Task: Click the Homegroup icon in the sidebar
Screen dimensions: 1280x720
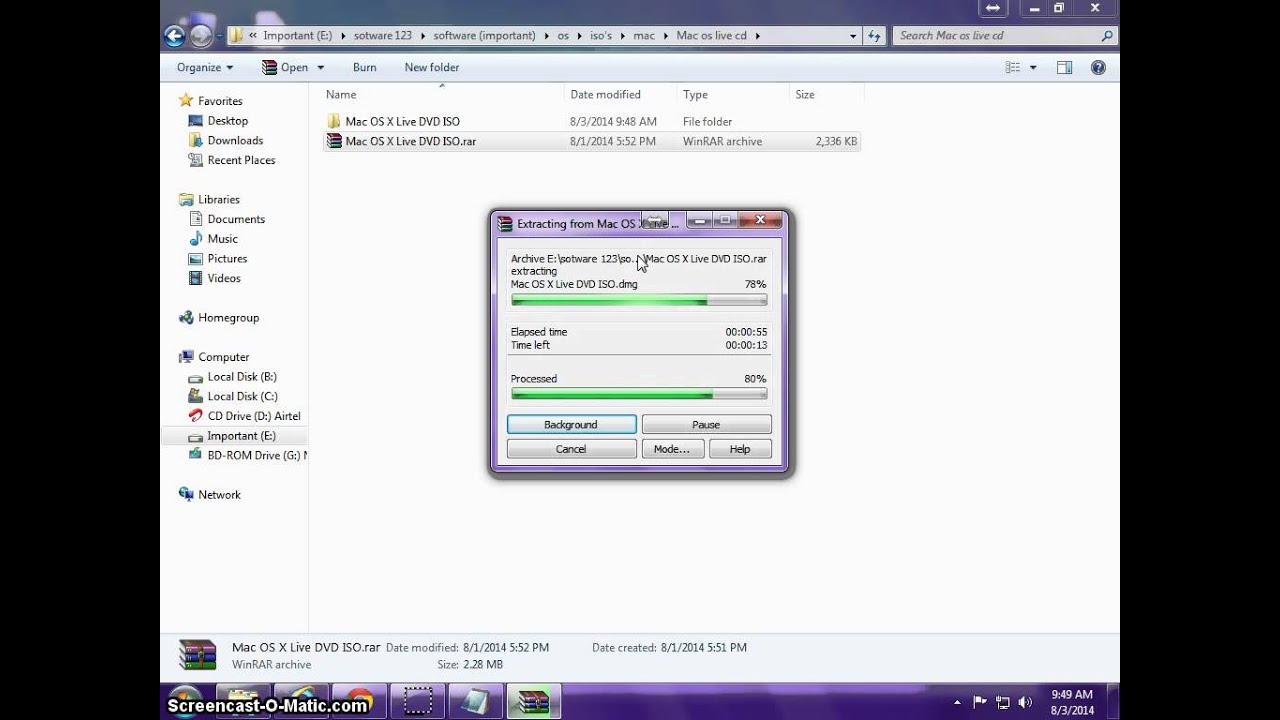Action: 186,317
